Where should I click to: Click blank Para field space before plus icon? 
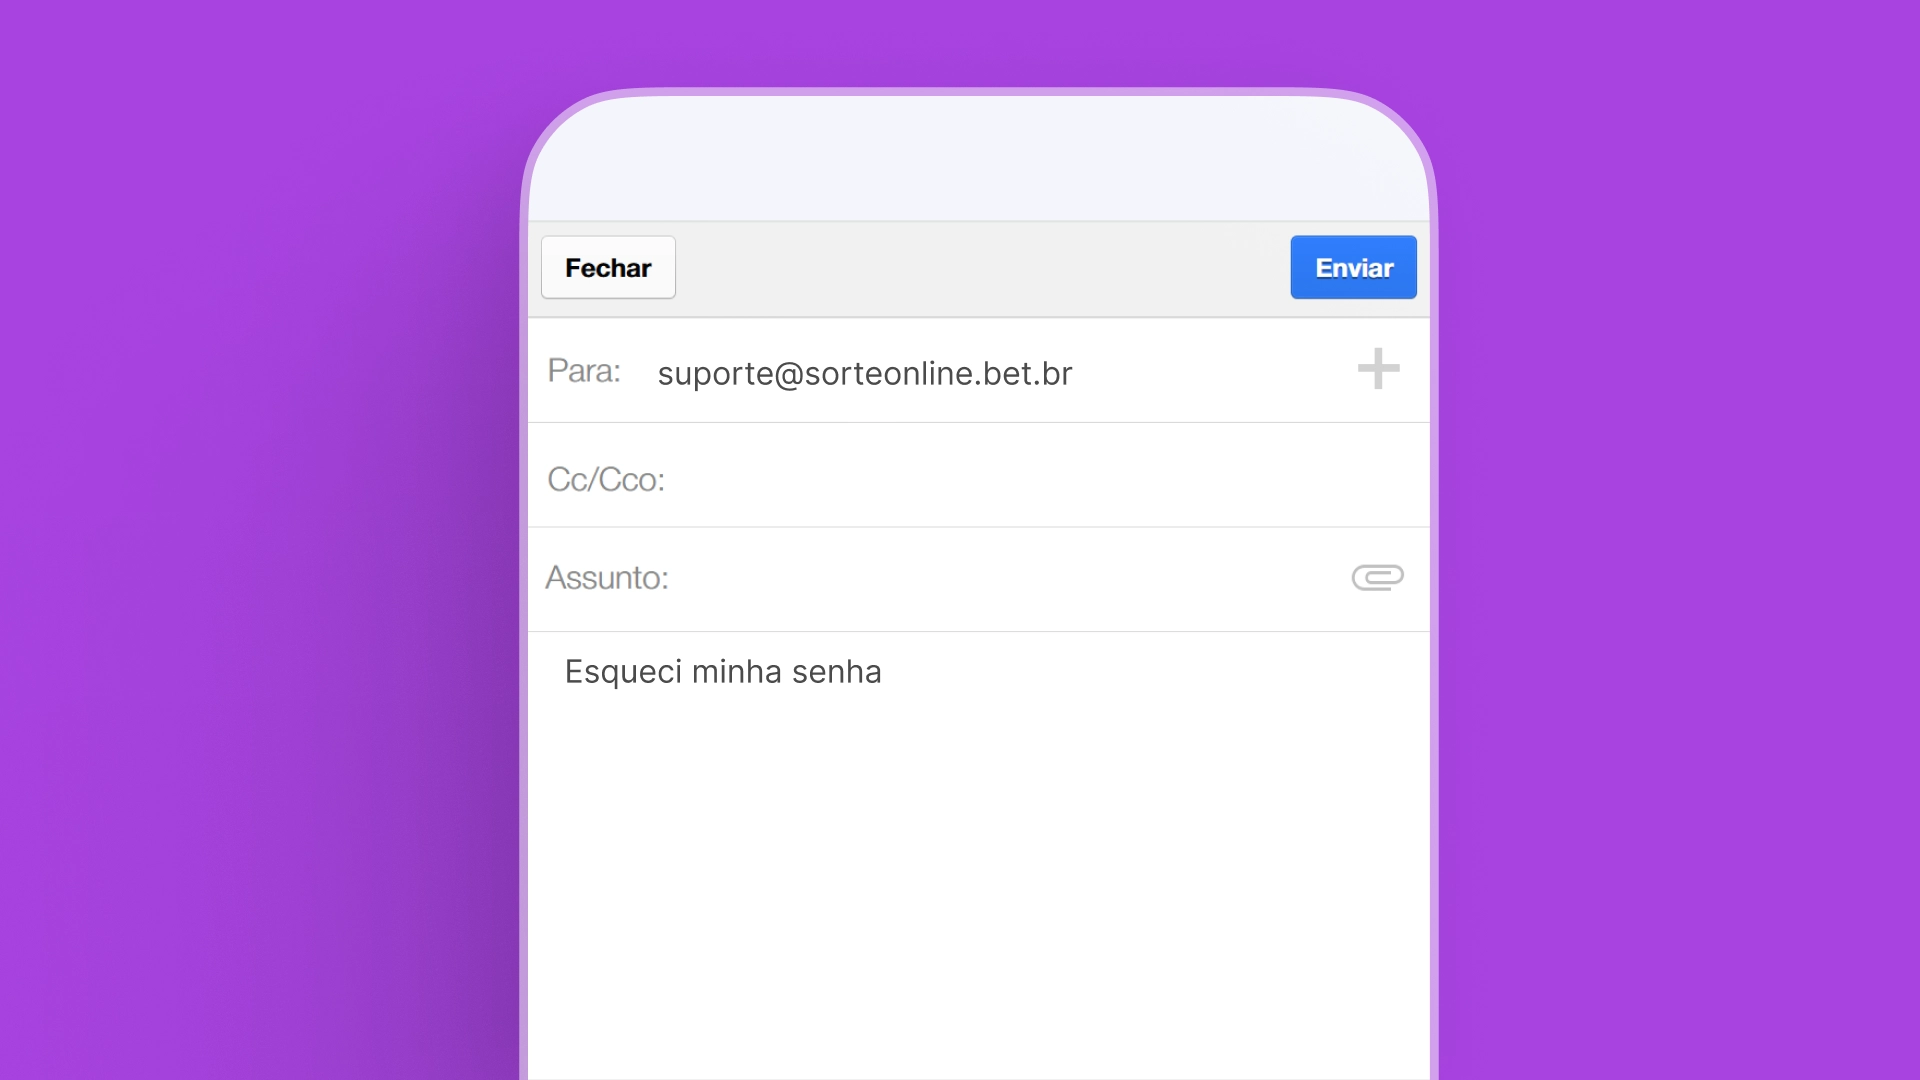pyautogui.click(x=1210, y=372)
